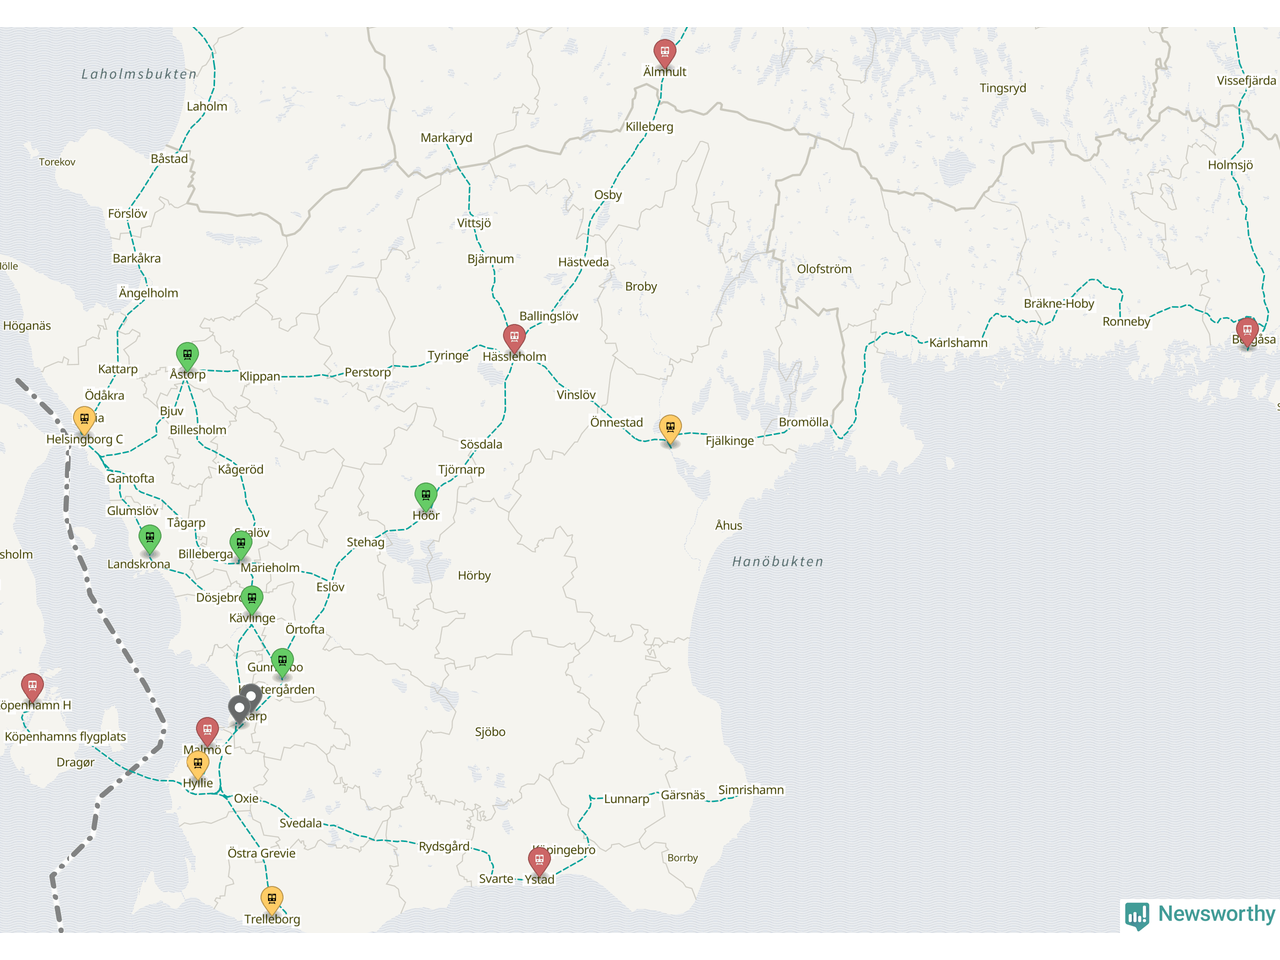Click the Vinslöv label
The image size is (1280, 960).
(576, 395)
